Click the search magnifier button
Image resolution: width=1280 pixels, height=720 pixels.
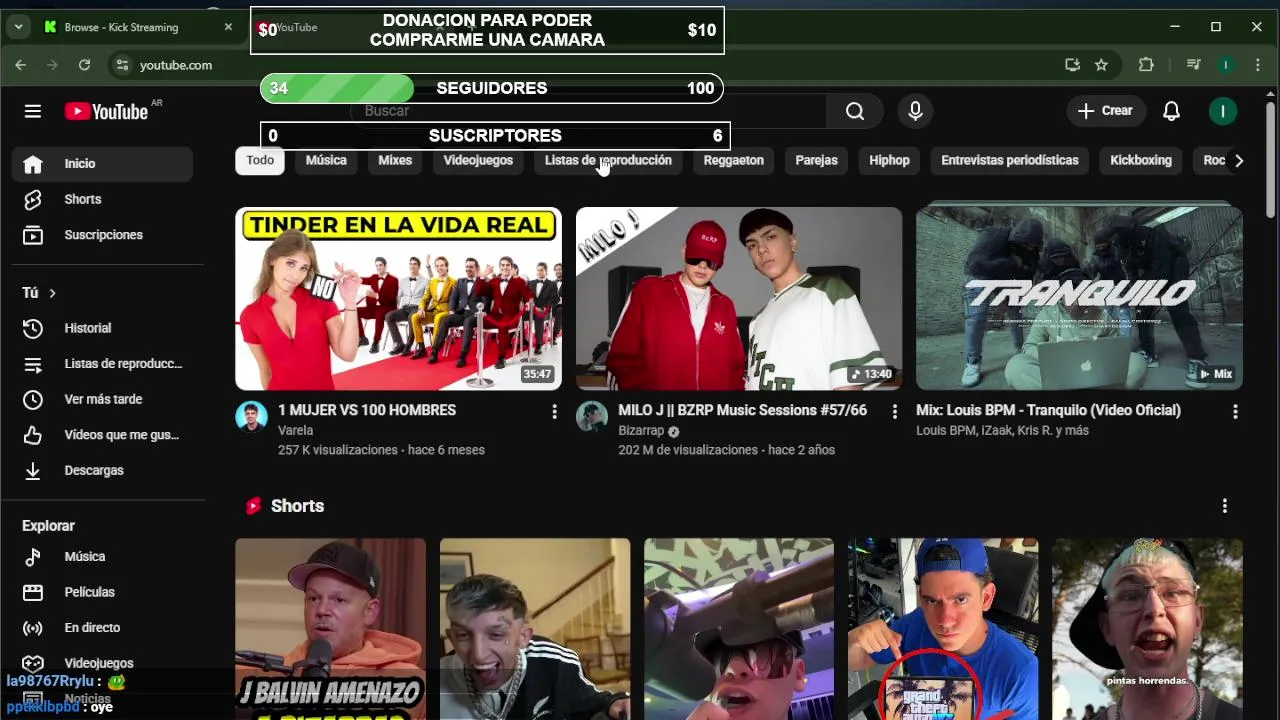point(854,111)
